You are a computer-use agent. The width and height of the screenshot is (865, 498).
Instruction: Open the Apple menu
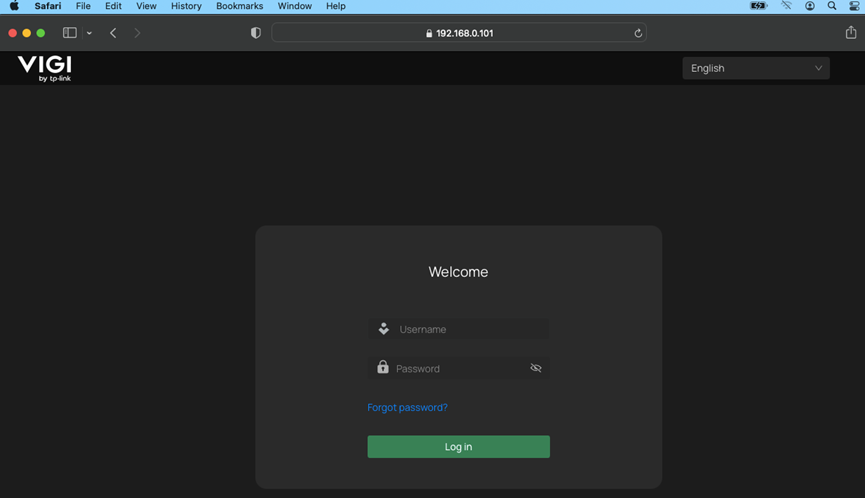tap(14, 6)
